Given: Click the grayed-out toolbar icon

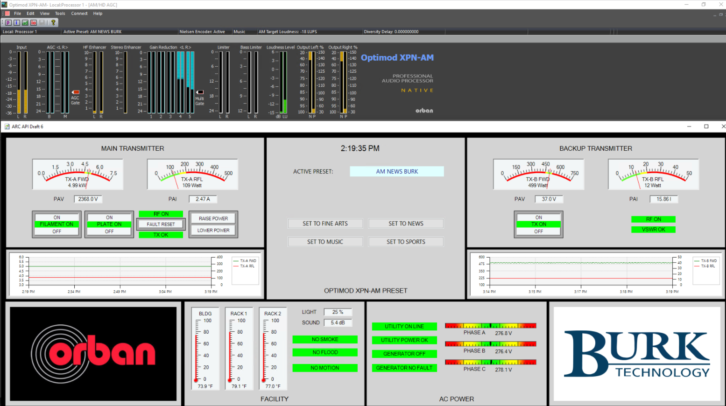Looking at the screenshot, I should tap(43, 22).
